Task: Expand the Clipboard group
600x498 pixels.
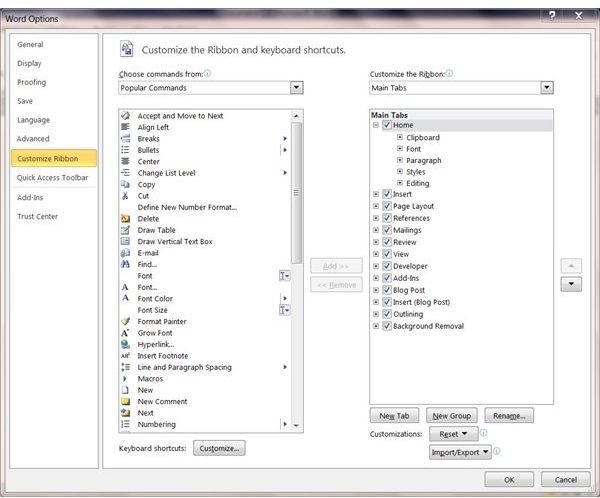Action: coord(399,137)
